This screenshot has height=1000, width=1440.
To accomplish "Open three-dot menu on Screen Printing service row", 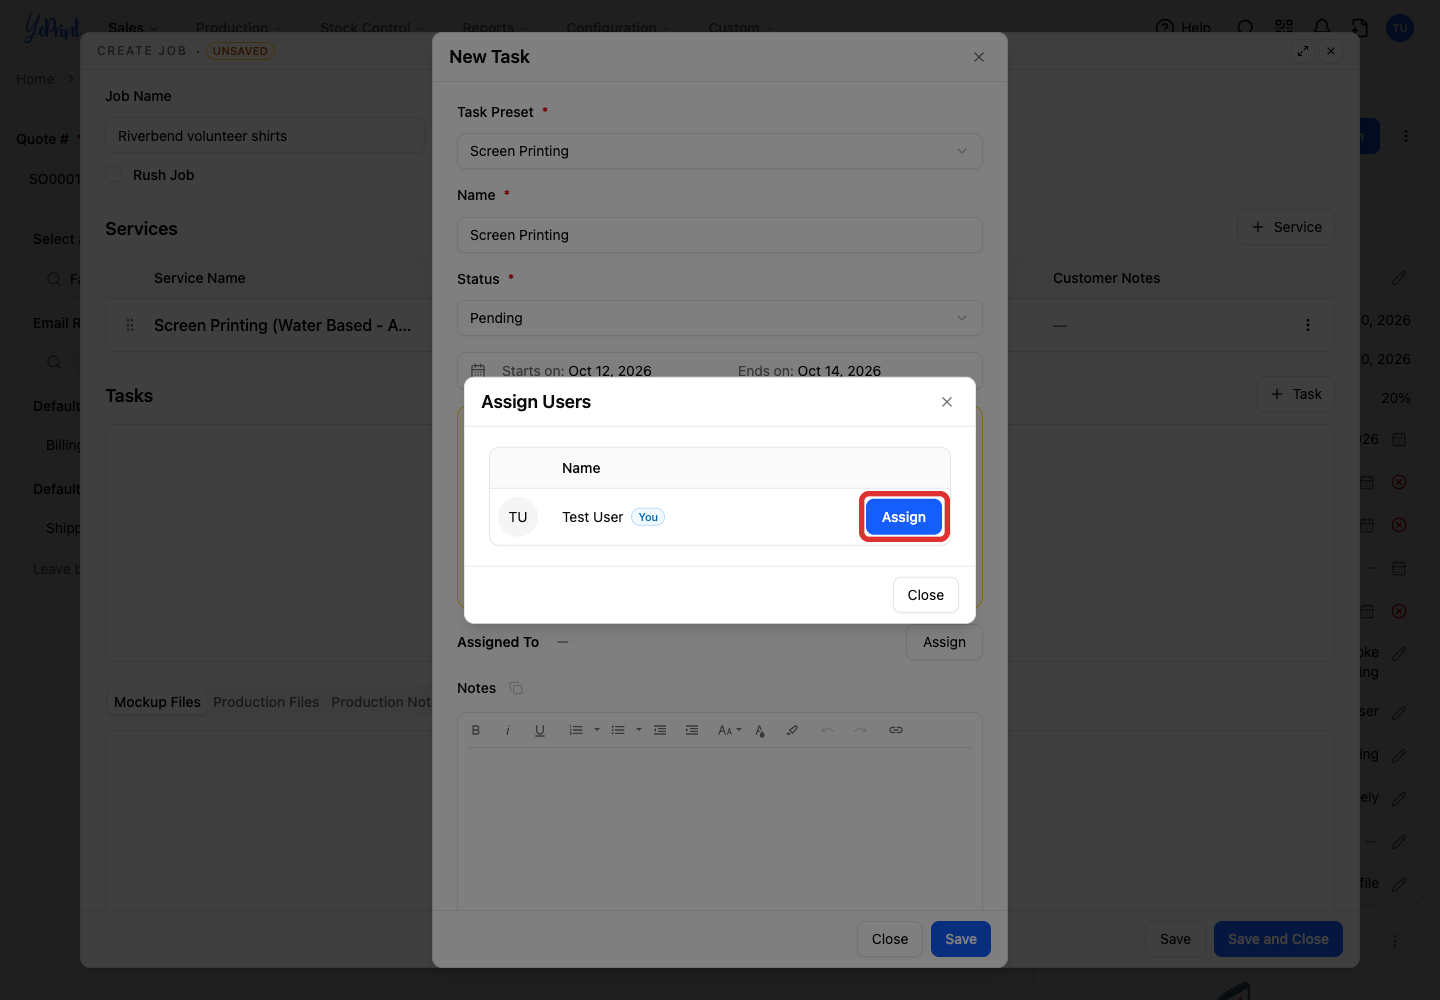I will (1308, 325).
